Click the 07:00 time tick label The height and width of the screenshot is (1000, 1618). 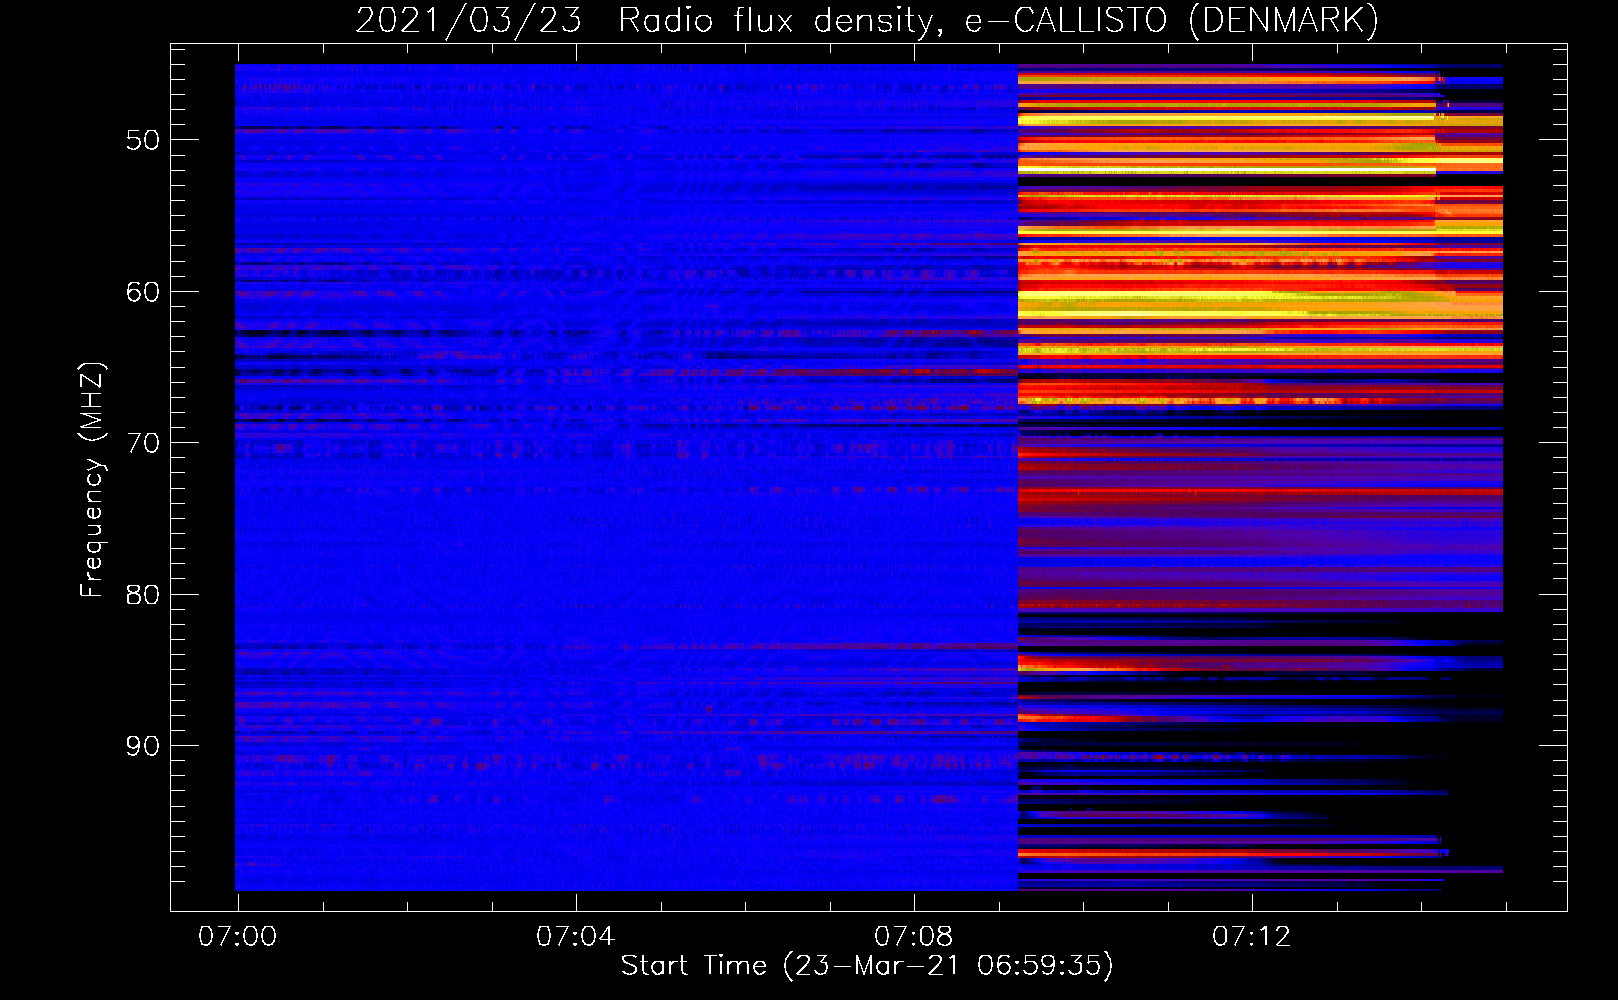click(238, 937)
